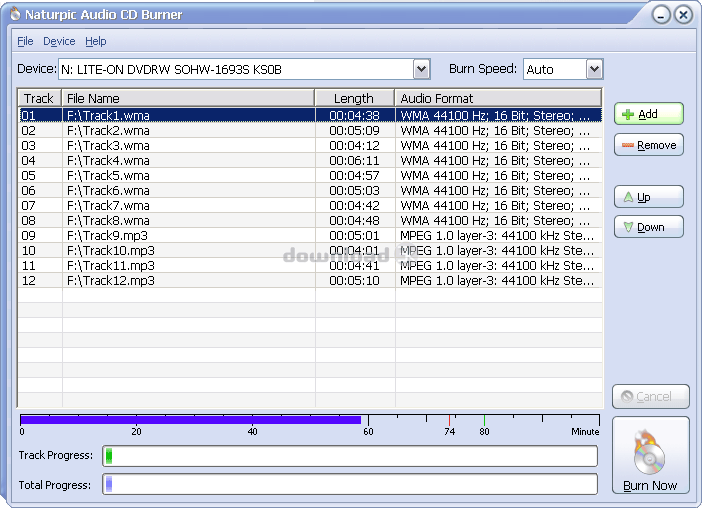This screenshot has width=702, height=508.
Task: Open the Help menu
Action: point(96,41)
